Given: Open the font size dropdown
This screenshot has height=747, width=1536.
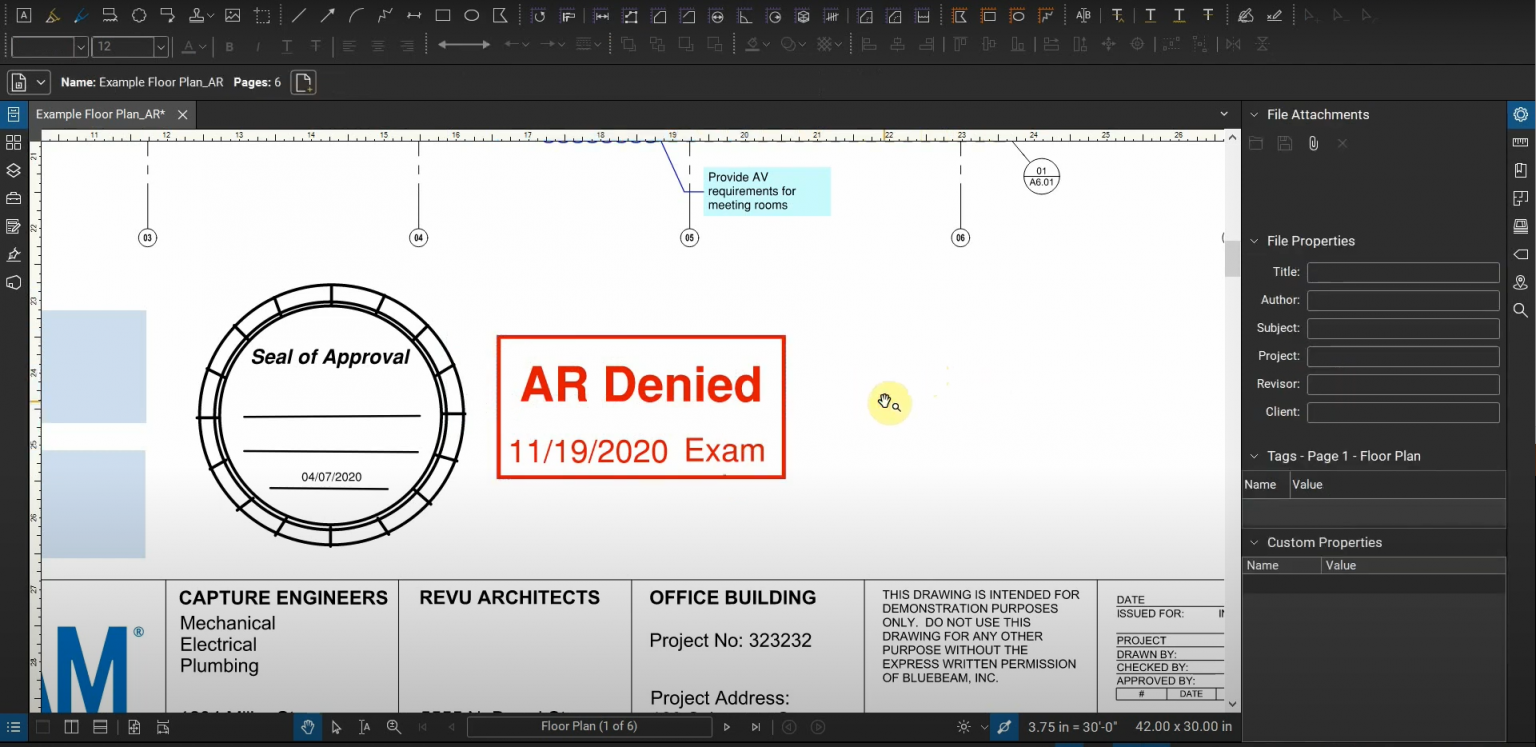Looking at the screenshot, I should pyautogui.click(x=160, y=47).
